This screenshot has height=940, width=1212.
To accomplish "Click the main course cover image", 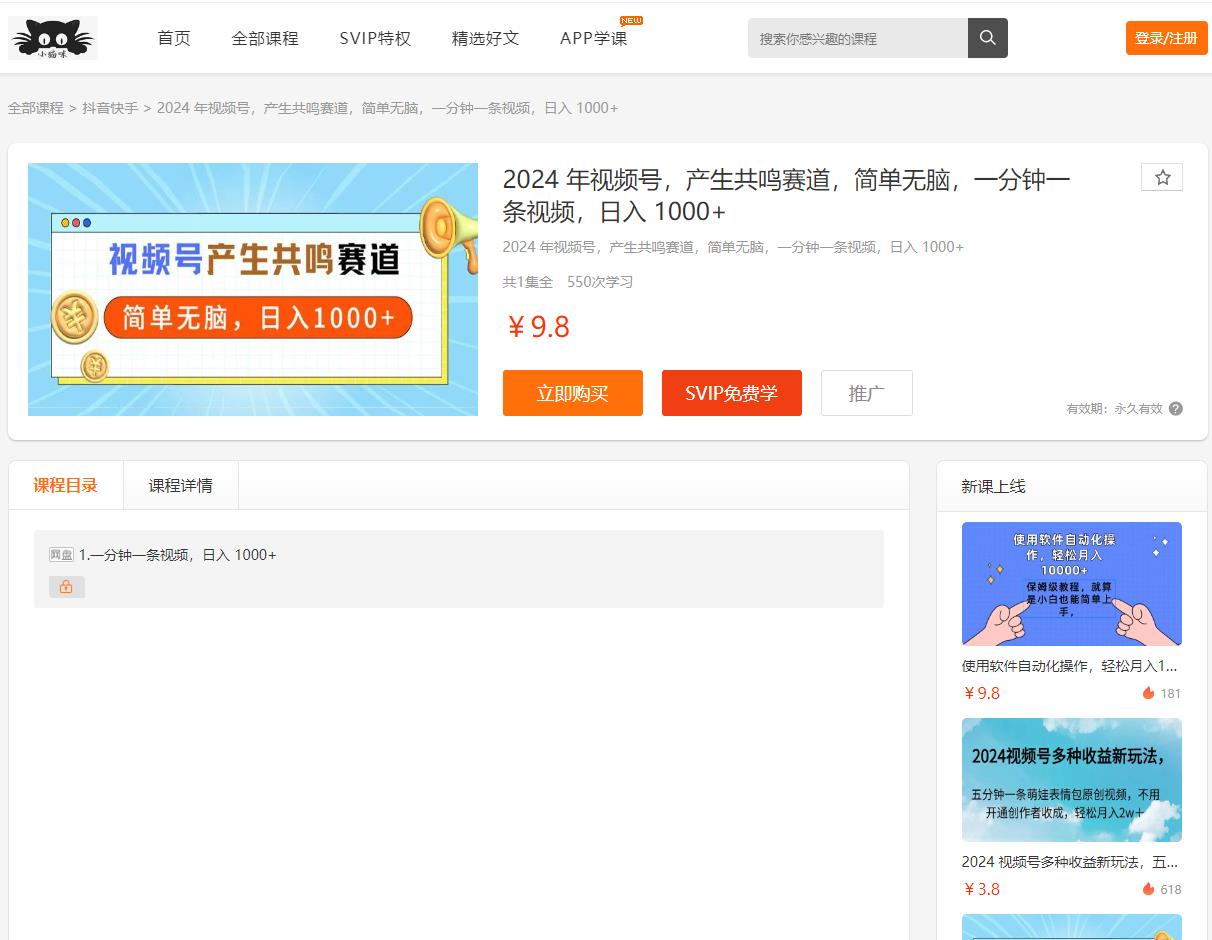I will click(x=253, y=289).
